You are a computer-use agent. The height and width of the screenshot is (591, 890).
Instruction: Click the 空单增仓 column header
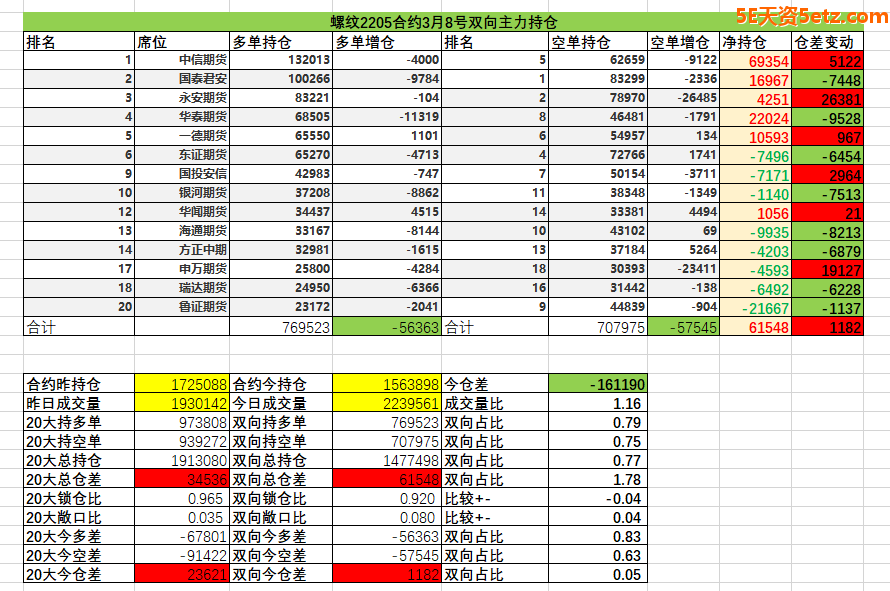[682, 42]
